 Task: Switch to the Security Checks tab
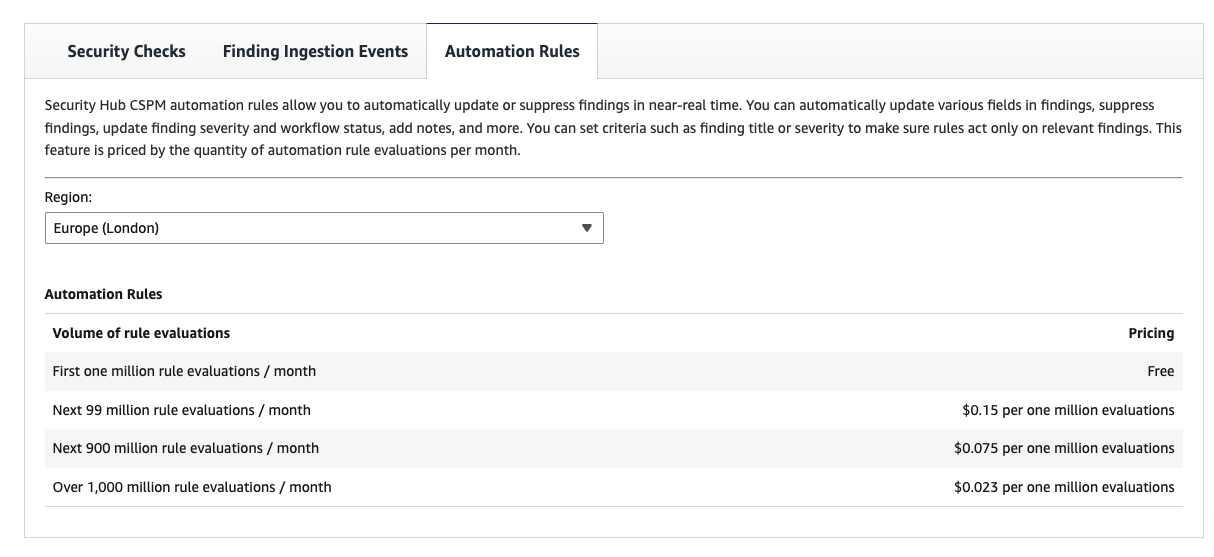tap(126, 51)
